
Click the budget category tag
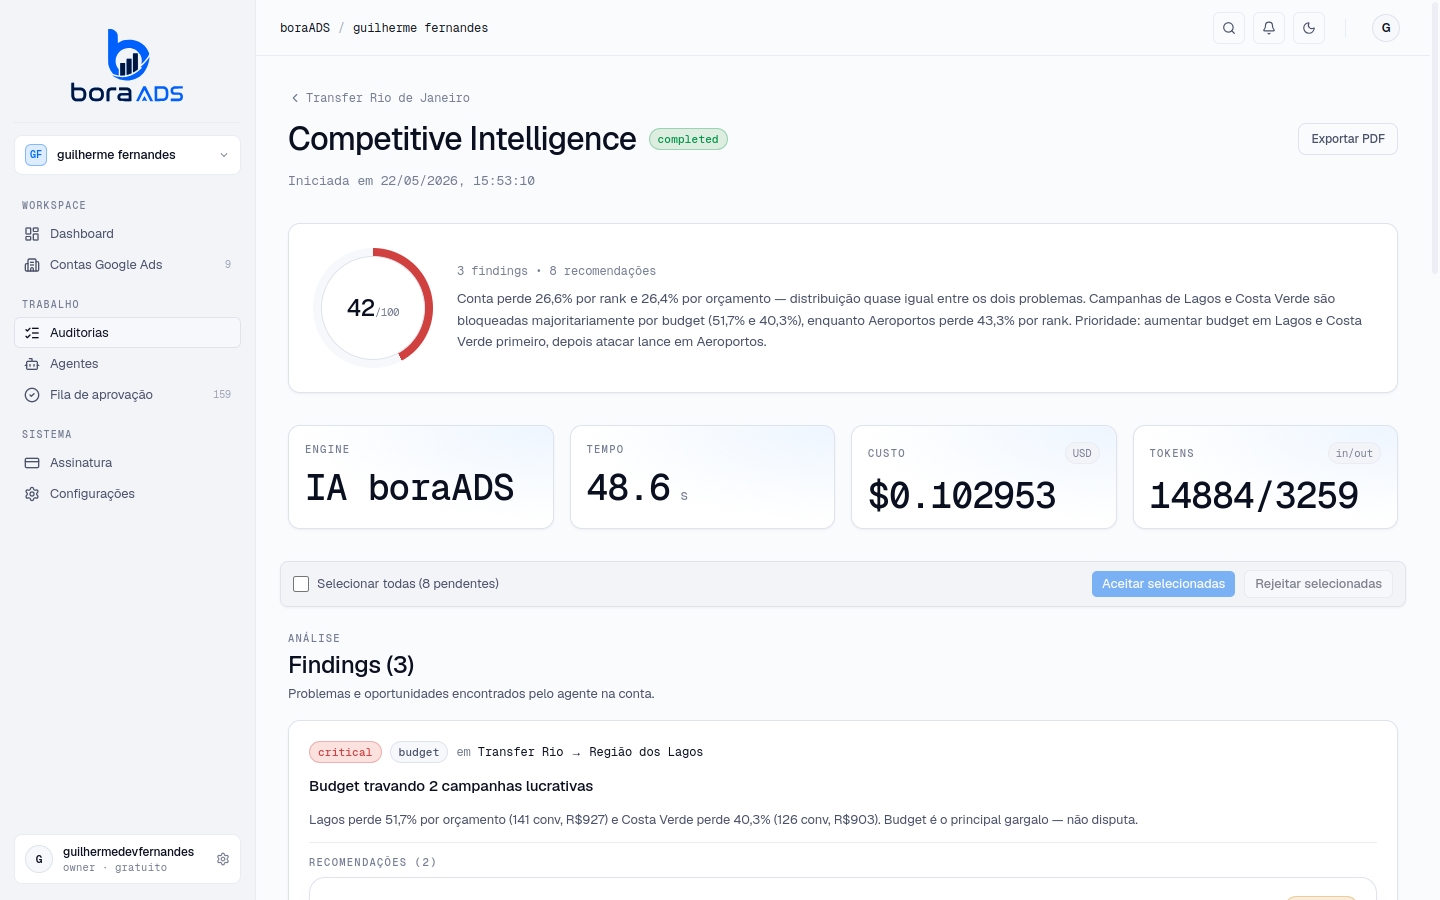[x=418, y=752]
